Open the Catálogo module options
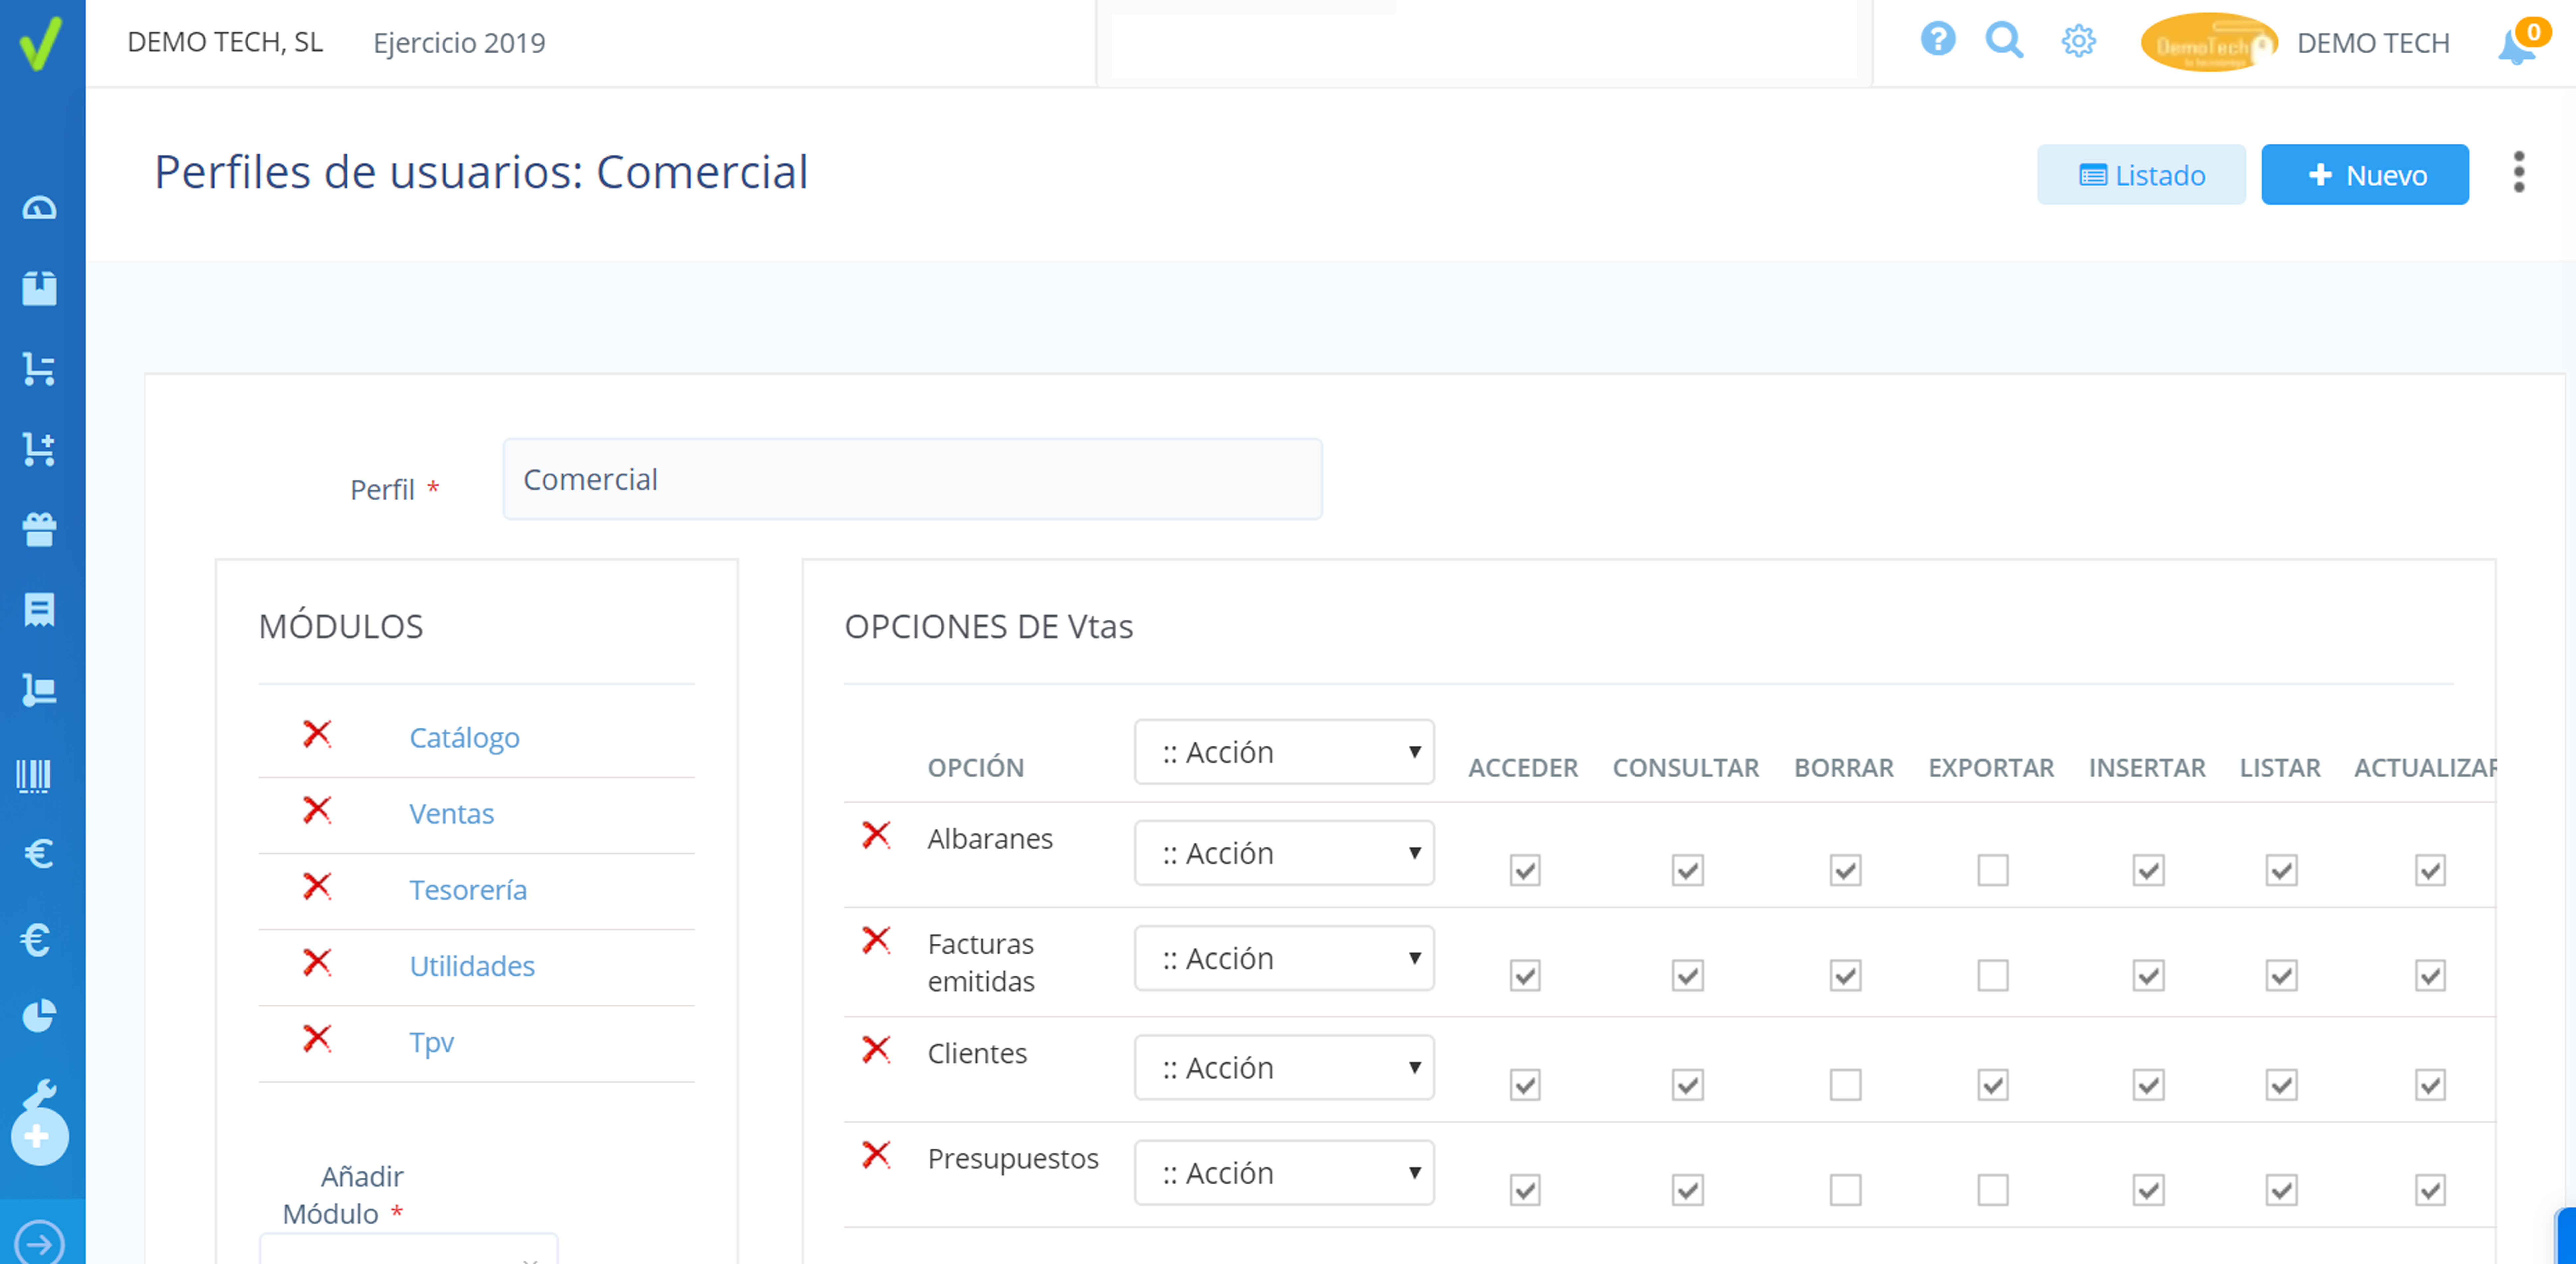2576x1264 pixels. click(464, 738)
